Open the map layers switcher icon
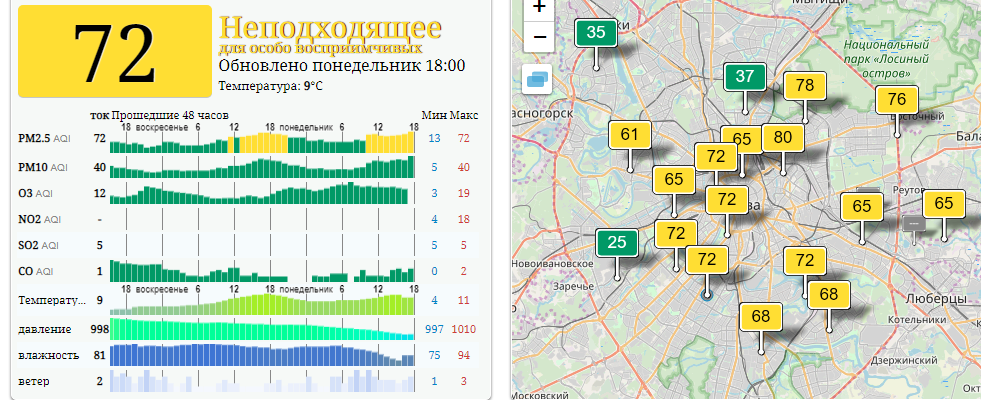This screenshot has height=400, width=981. [537, 79]
